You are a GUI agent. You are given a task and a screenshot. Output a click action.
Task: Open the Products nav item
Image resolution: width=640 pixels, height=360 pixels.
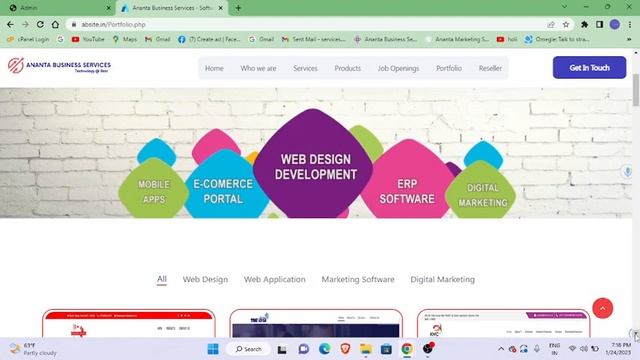[x=347, y=68]
